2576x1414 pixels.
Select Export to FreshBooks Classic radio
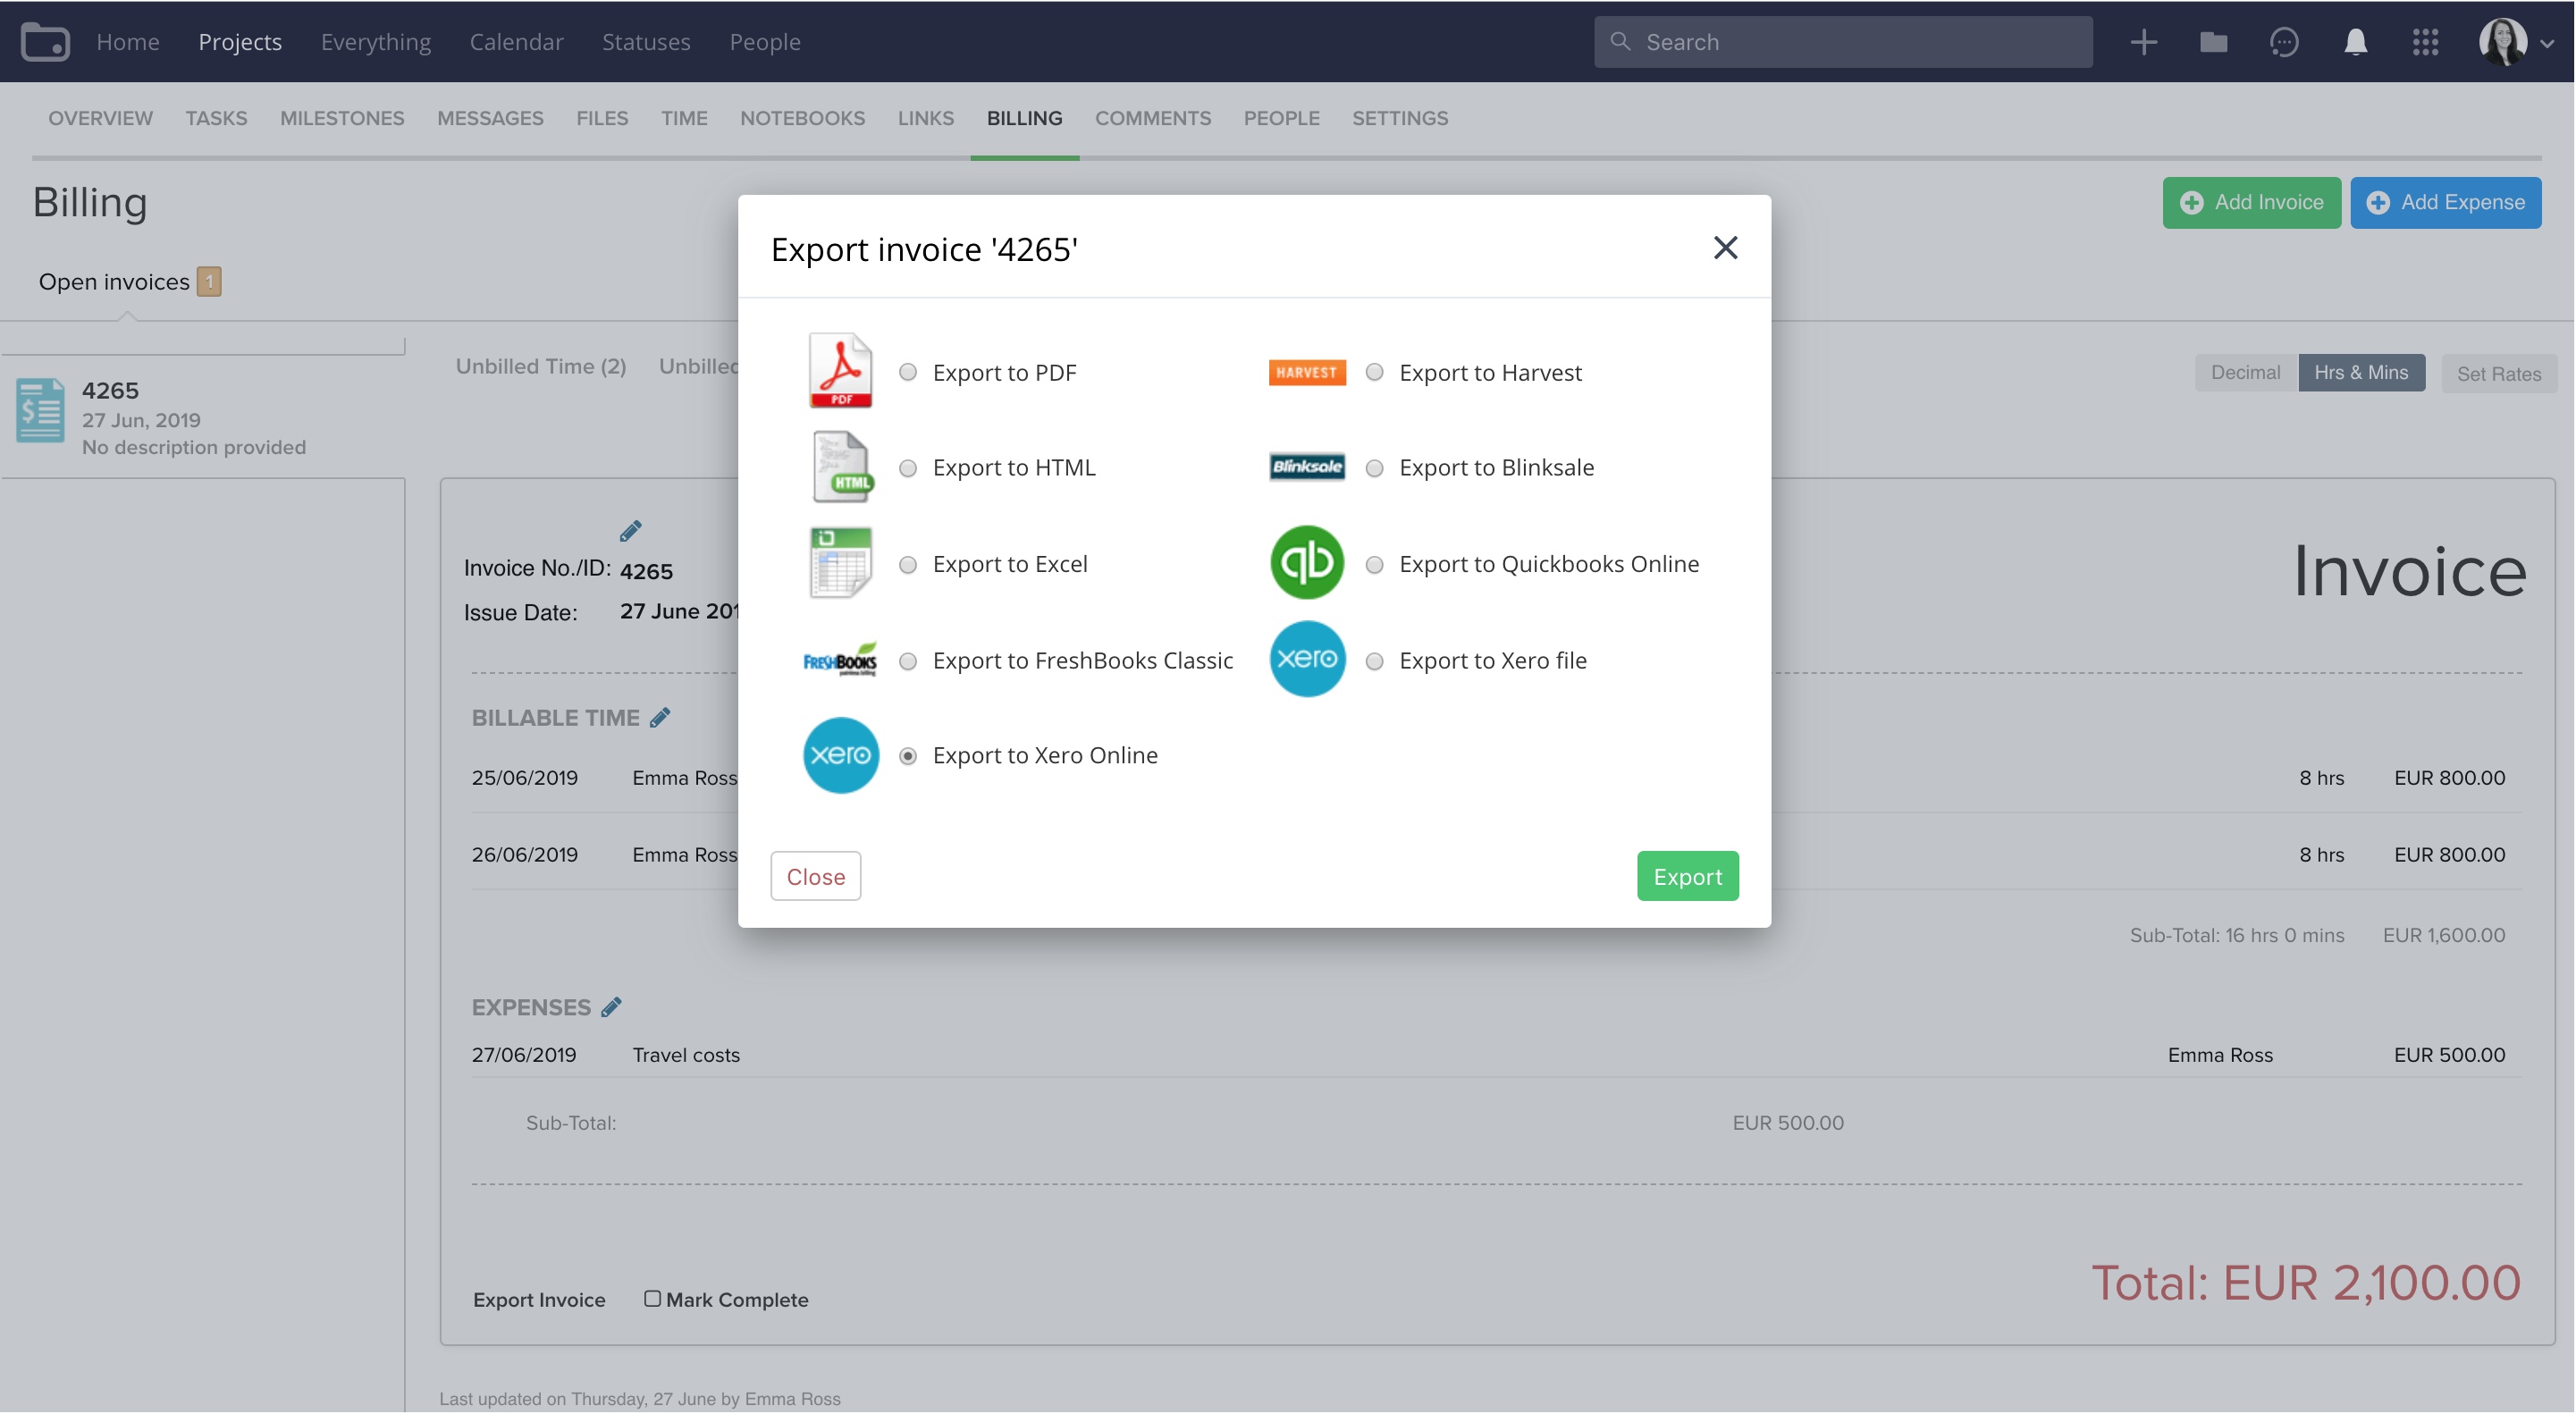tap(907, 661)
